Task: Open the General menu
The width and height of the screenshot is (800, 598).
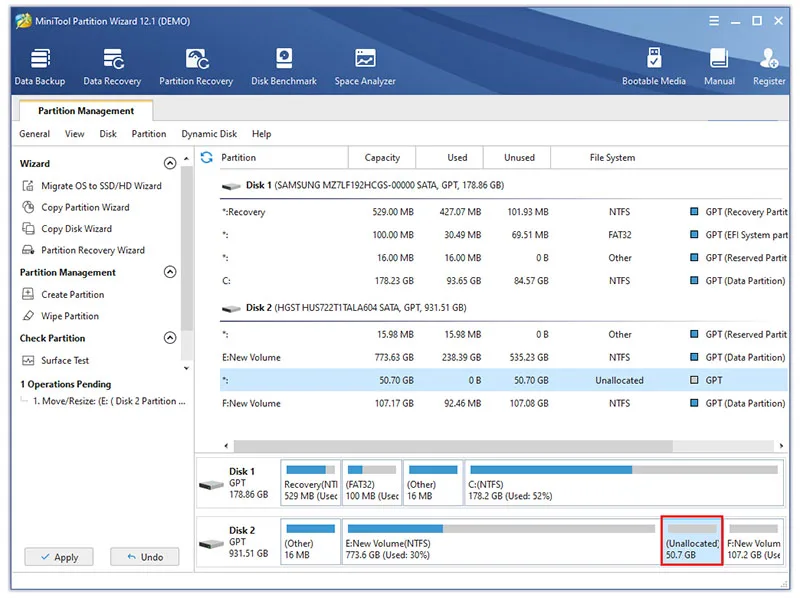Action: (34, 134)
